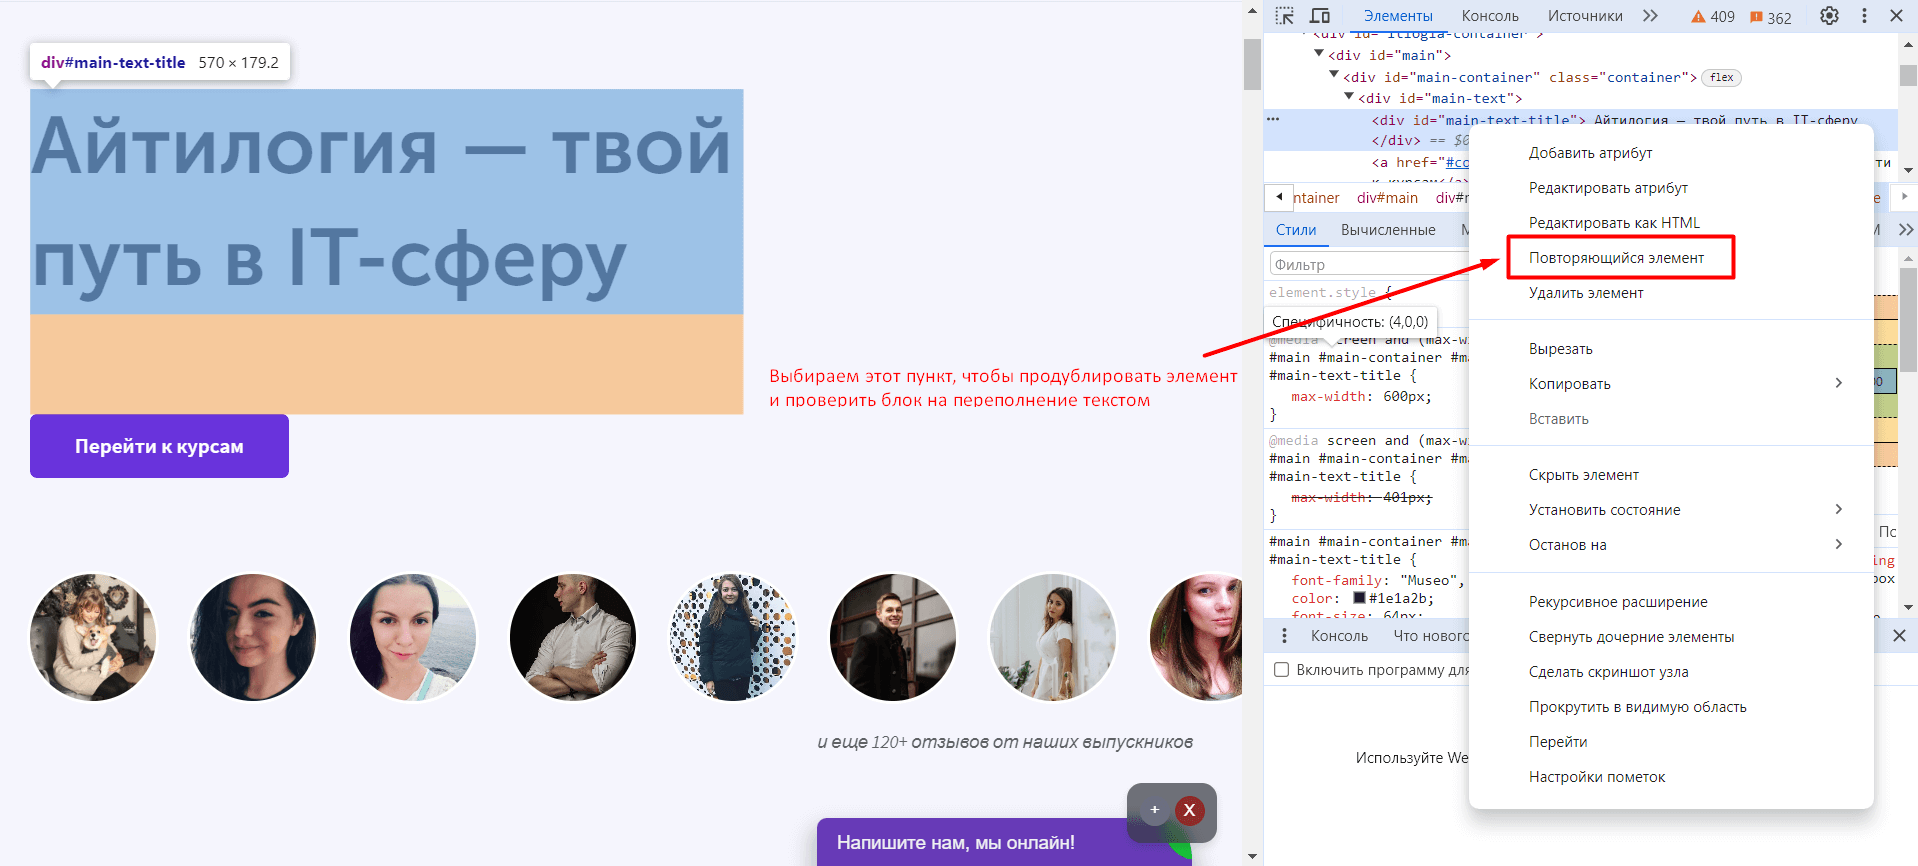Screen dimensions: 1918x866
Task: Click the 409 warnings triangle indicator
Action: [x=1712, y=17]
